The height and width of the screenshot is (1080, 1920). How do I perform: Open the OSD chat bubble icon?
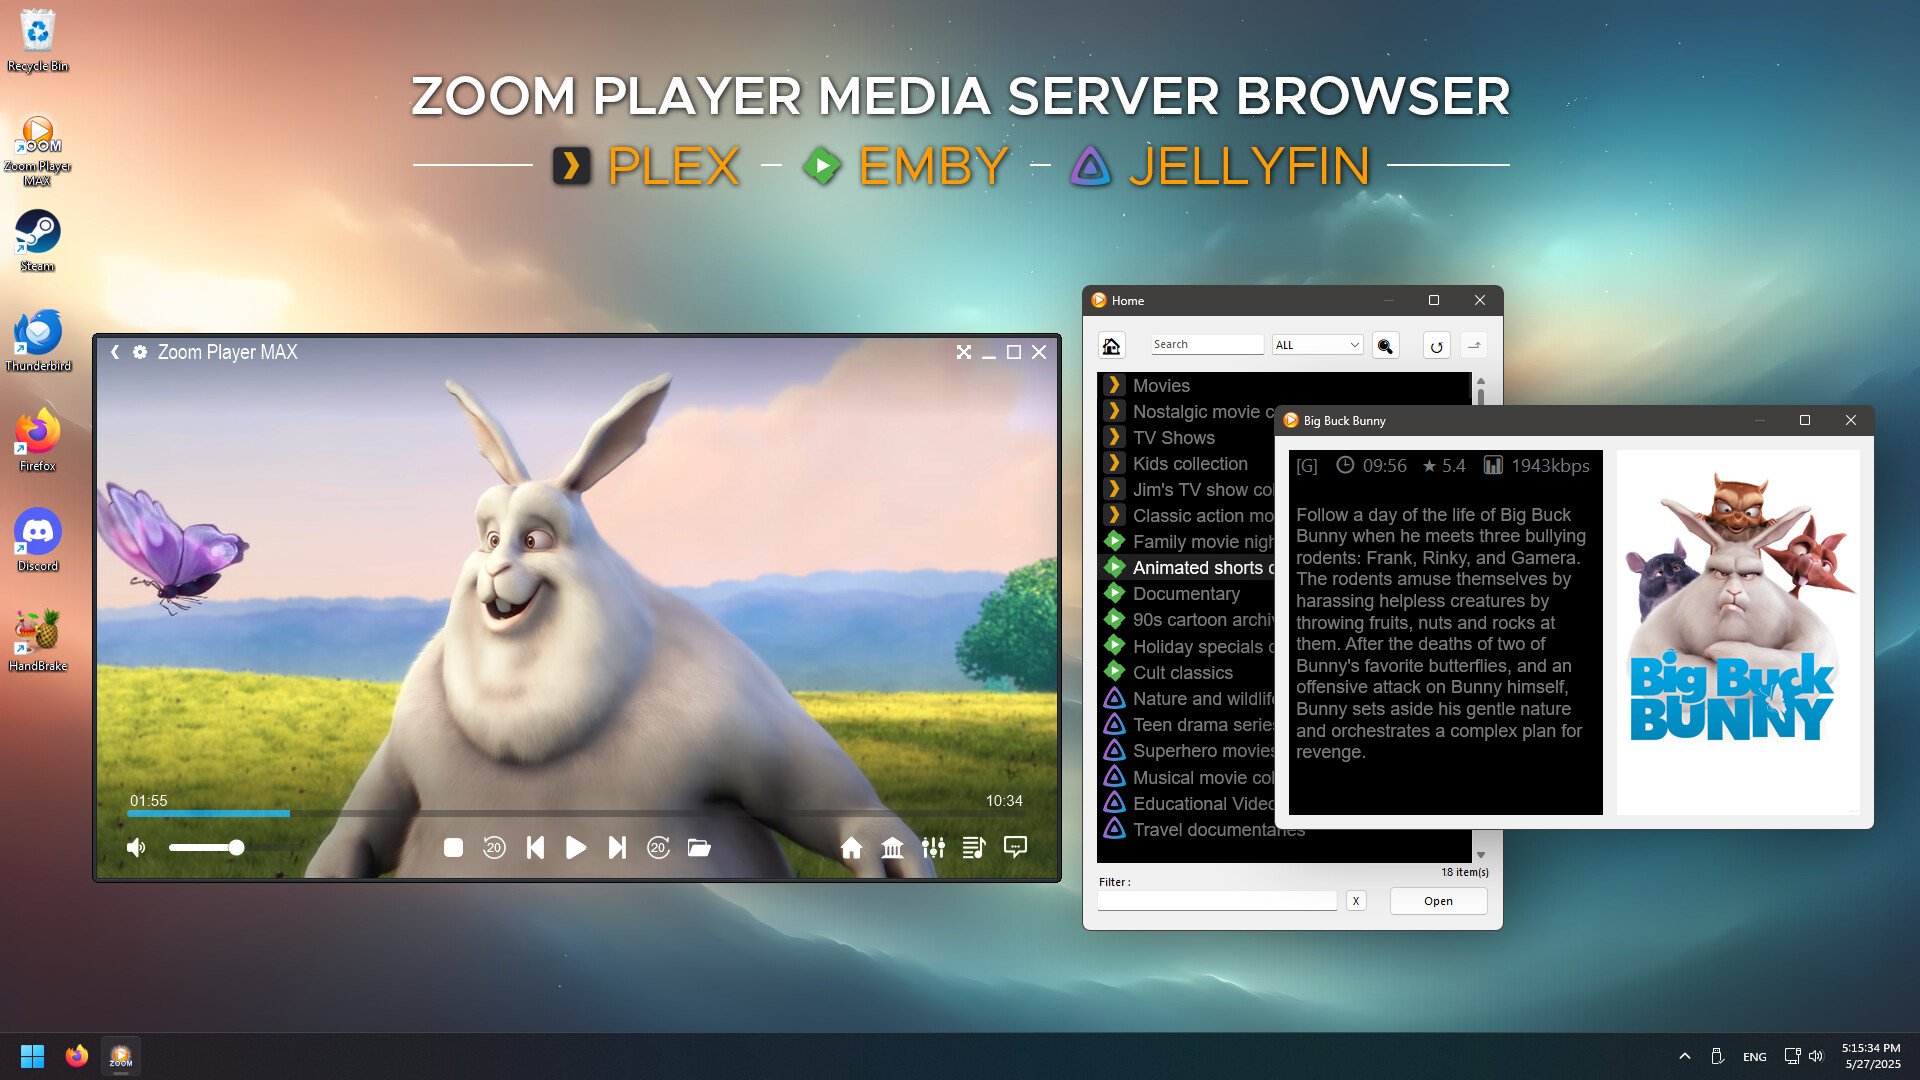(x=1015, y=847)
